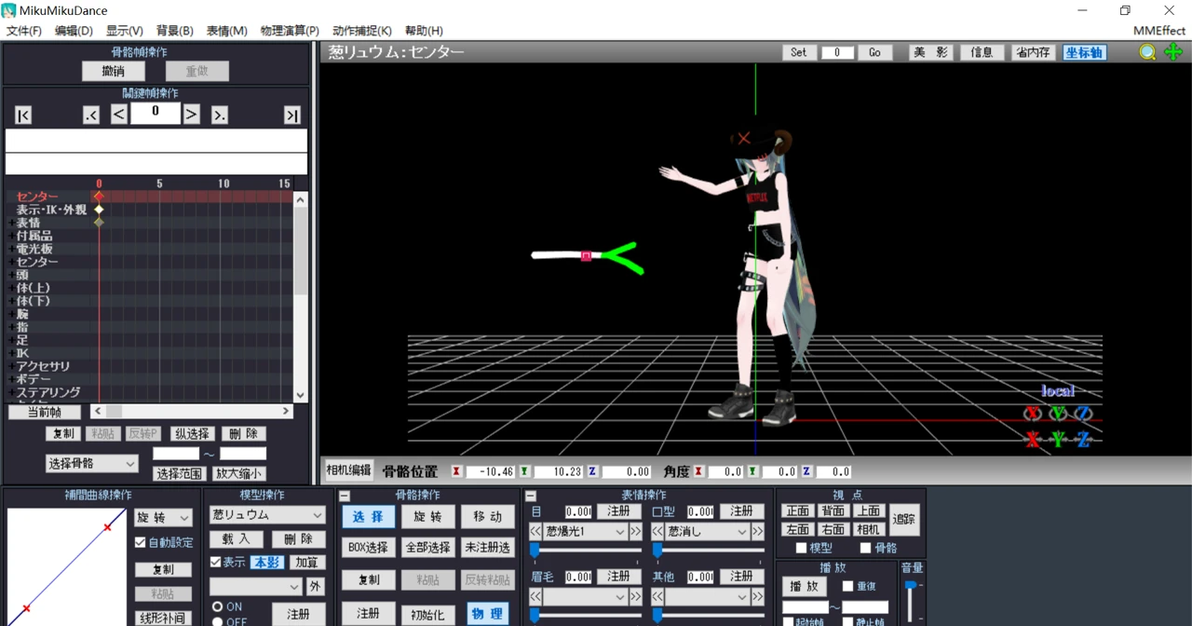Adjust the 音量 volume slider
The width and height of the screenshot is (1192, 626).
[911, 585]
